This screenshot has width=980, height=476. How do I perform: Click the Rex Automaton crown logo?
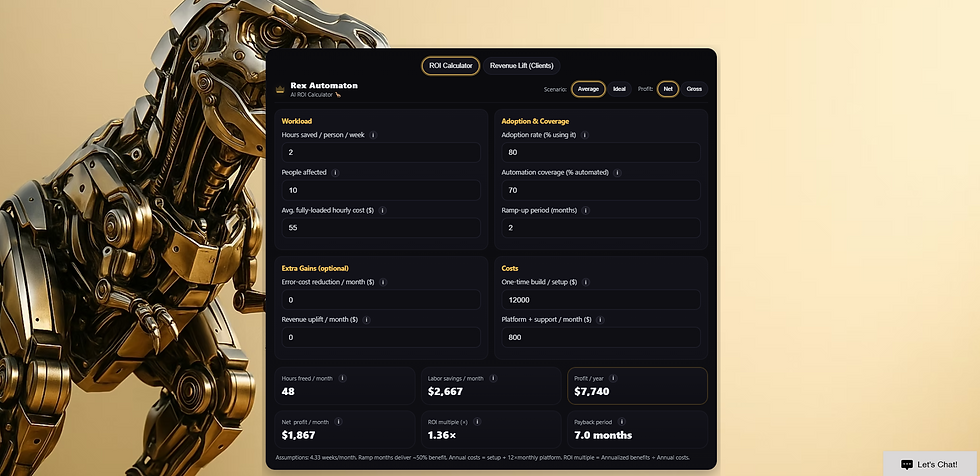click(x=280, y=90)
